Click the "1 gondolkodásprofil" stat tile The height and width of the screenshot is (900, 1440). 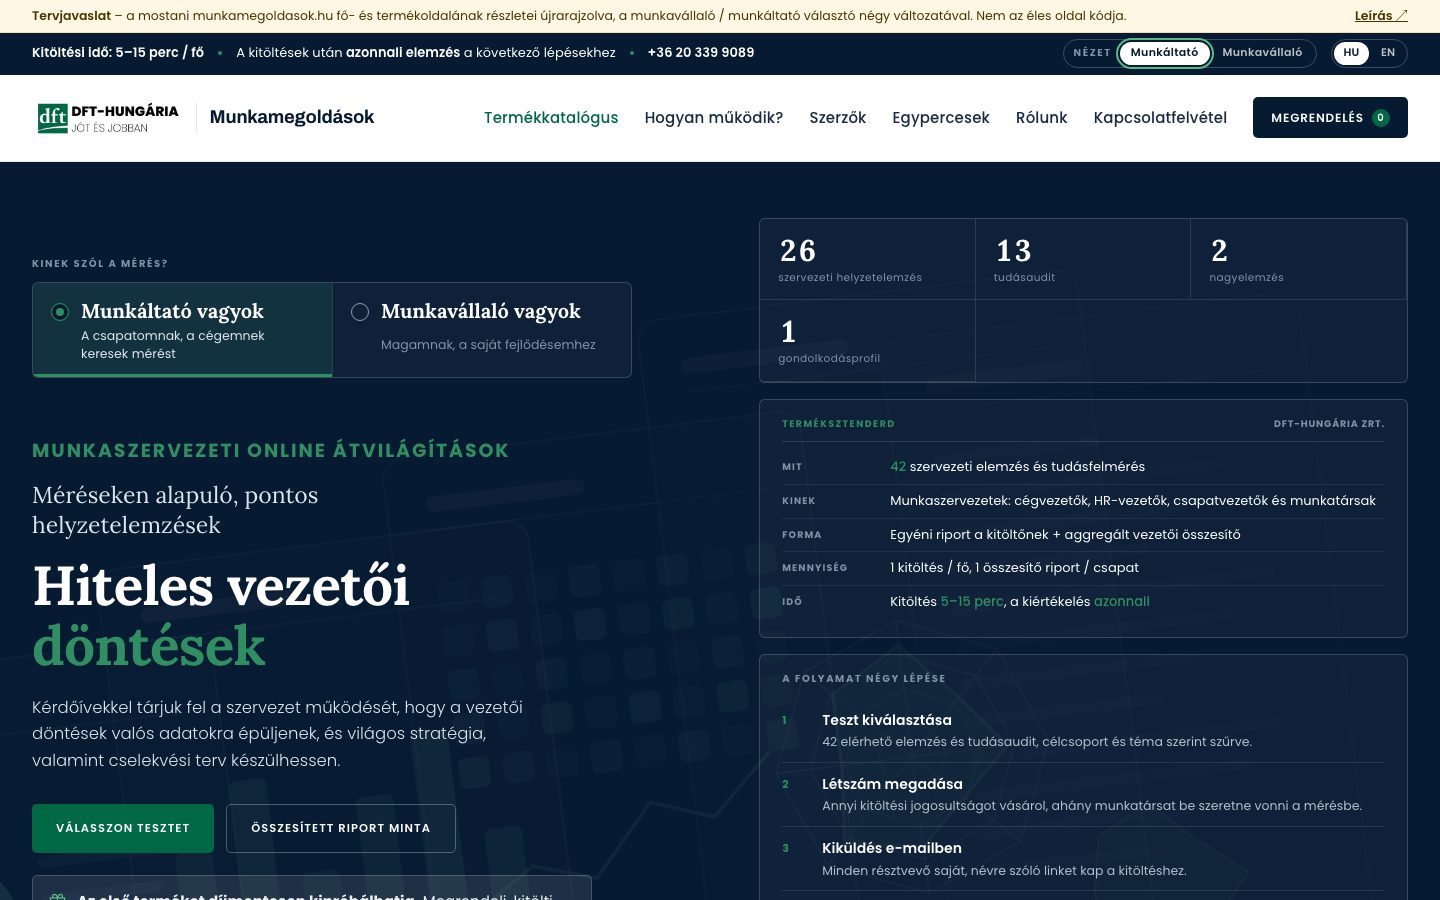(x=868, y=341)
